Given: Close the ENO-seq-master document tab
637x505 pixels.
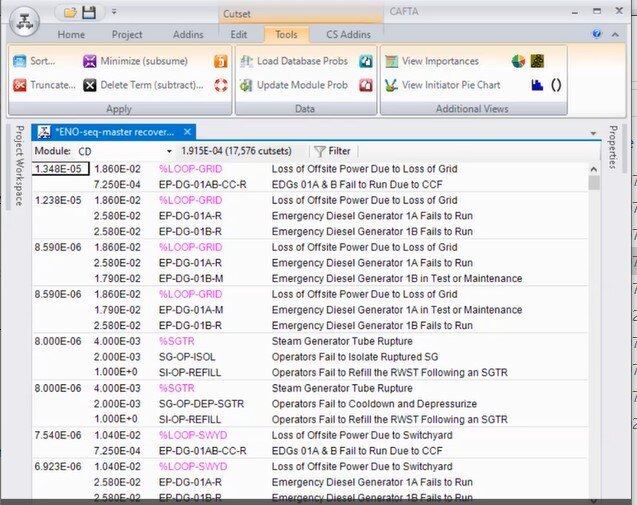Looking at the screenshot, I should coord(187,131).
